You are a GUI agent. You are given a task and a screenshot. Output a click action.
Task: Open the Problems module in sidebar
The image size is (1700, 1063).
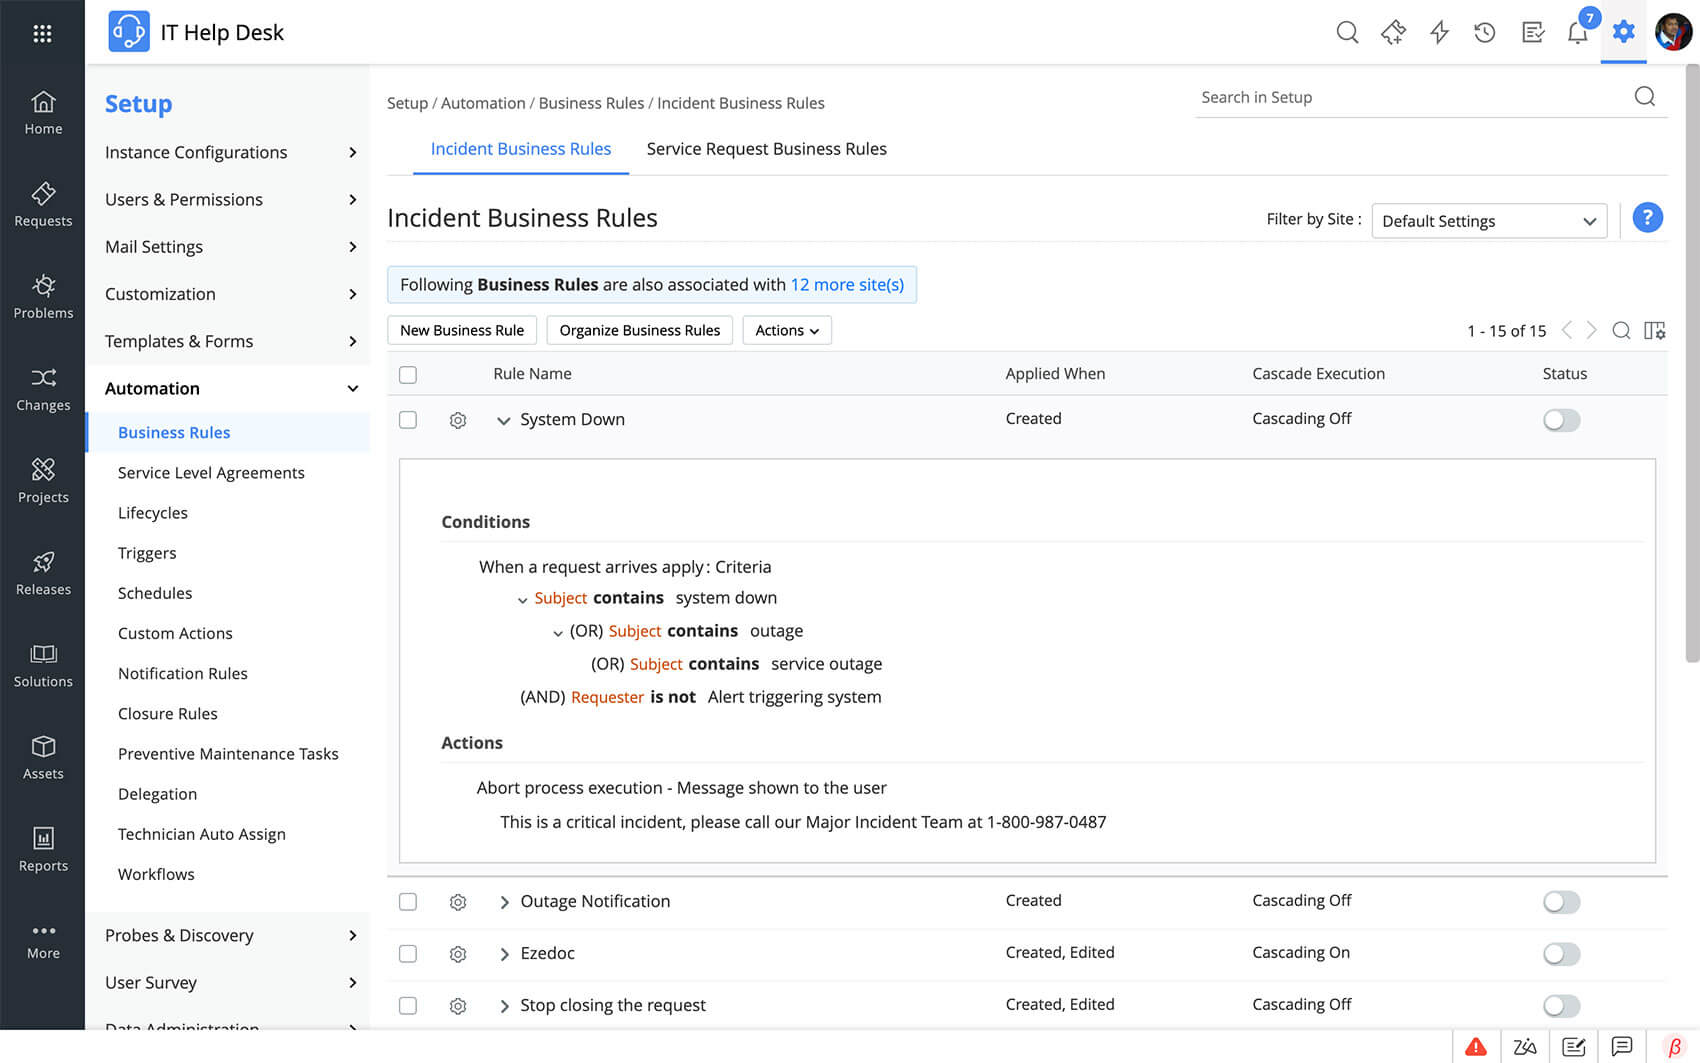tap(43, 297)
